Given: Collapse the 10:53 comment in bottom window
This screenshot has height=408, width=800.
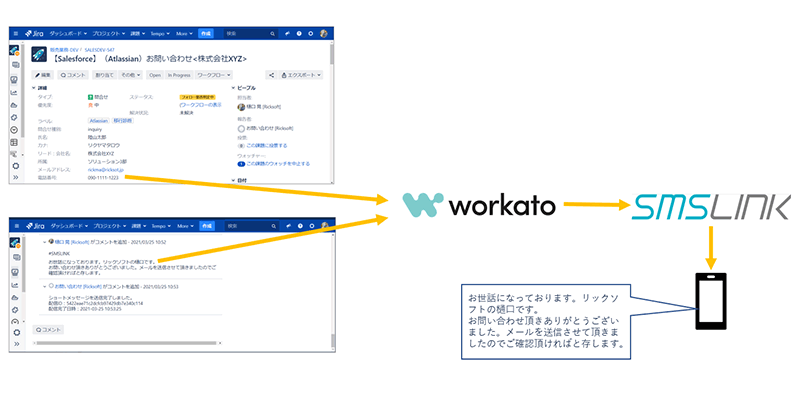Looking at the screenshot, I should (44, 286).
